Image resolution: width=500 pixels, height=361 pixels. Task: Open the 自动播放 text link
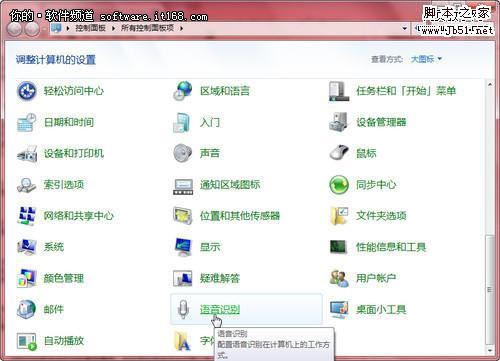tap(64, 341)
